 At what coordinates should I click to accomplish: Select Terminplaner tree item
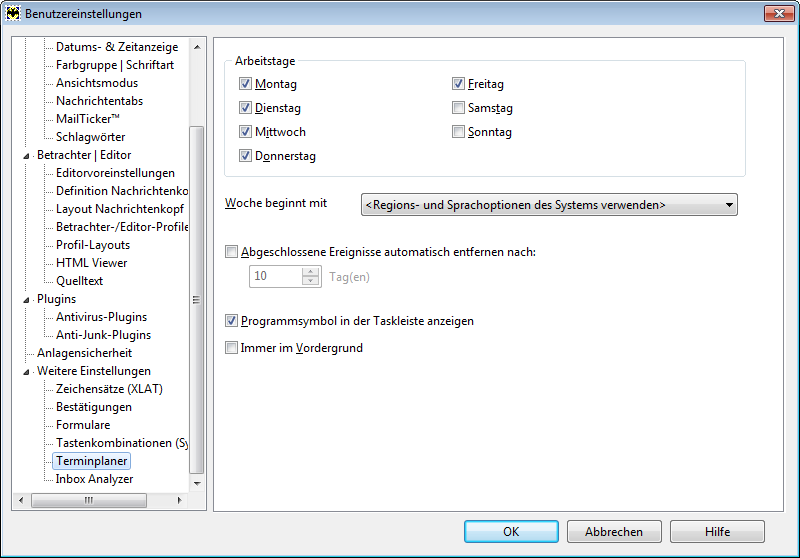92,461
